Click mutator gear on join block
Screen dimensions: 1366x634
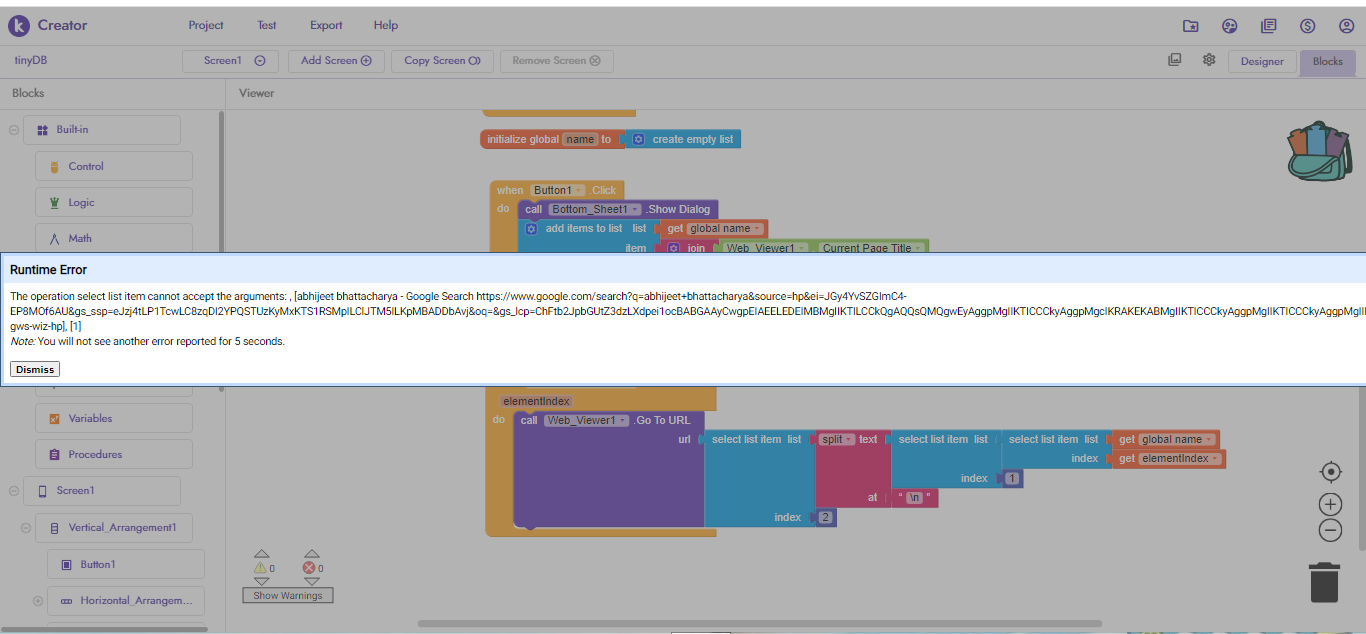[674, 248]
